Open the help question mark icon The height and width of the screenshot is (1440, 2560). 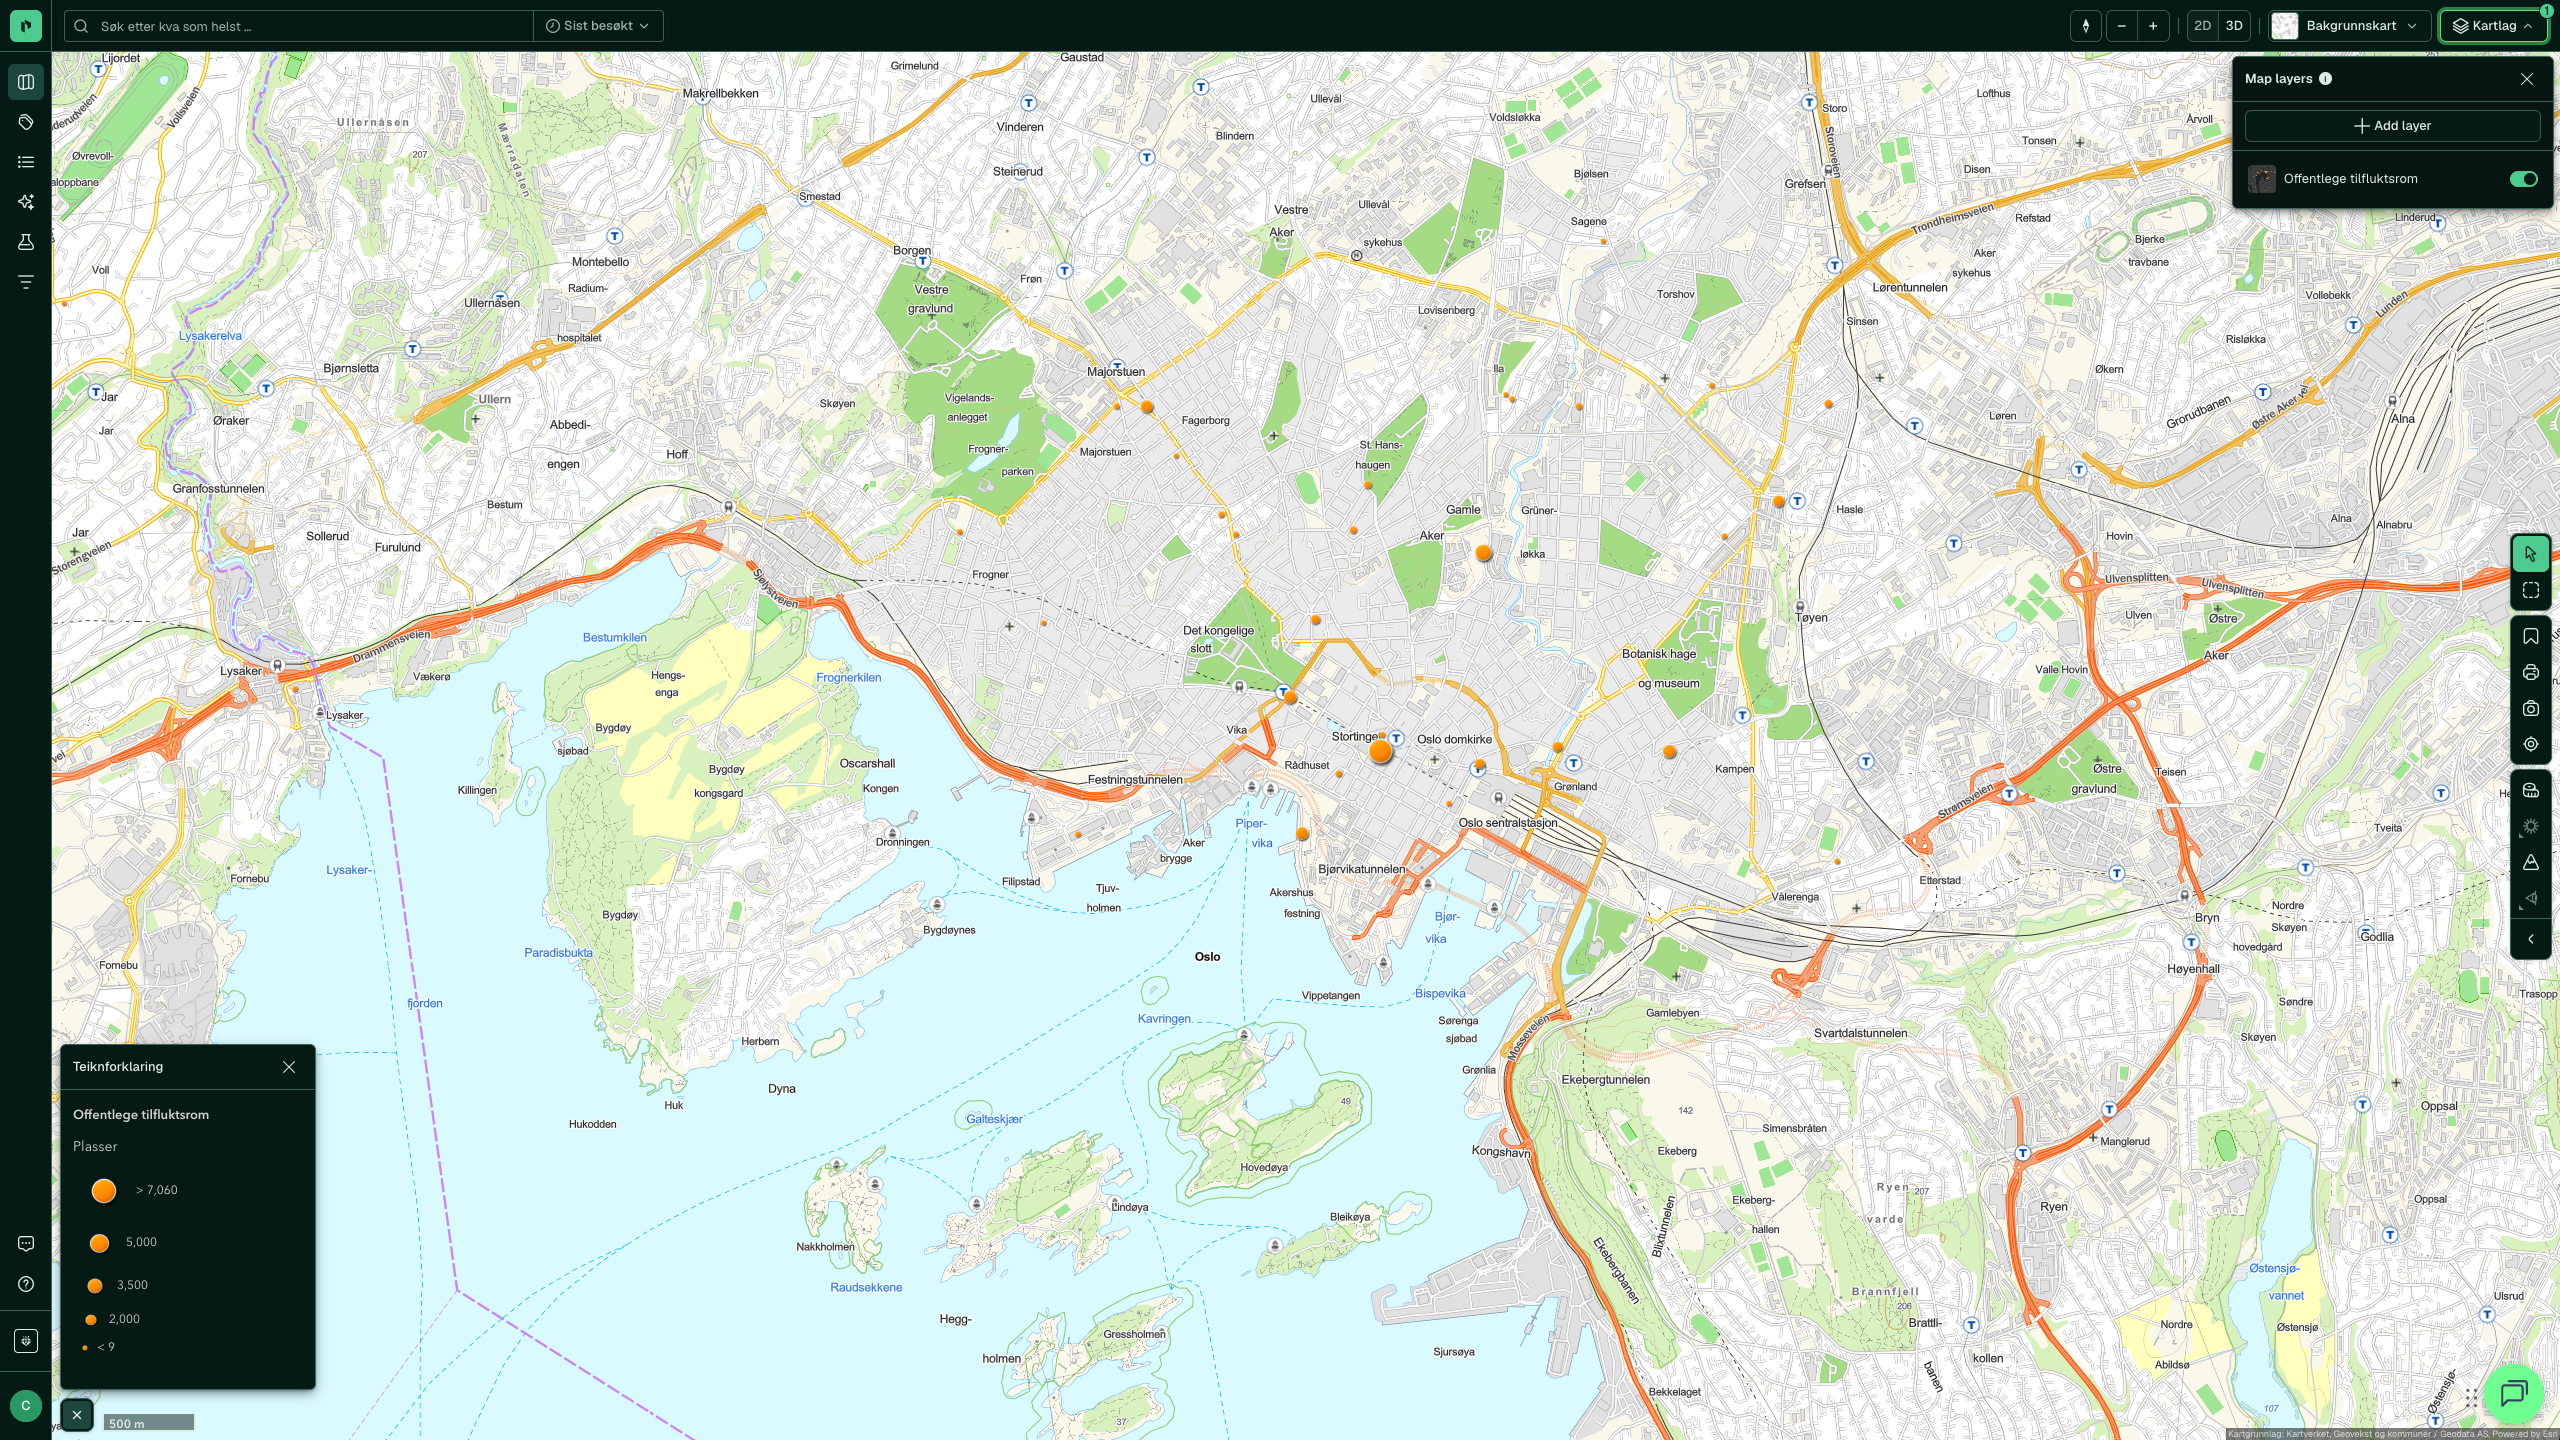point(26,1284)
